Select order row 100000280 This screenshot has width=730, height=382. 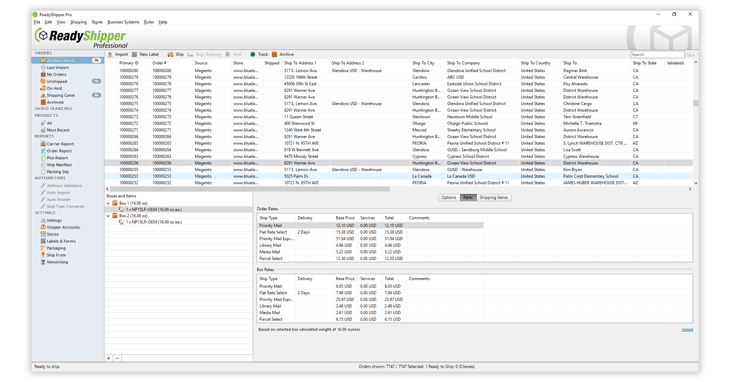tap(398, 71)
